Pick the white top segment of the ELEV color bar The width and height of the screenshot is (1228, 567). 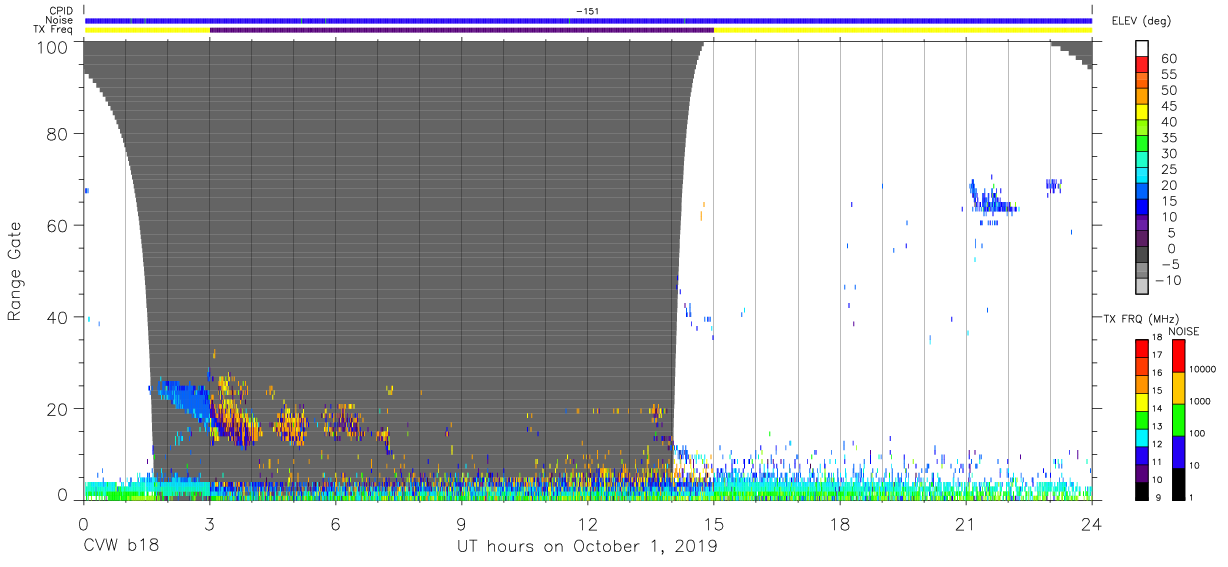(1141, 50)
